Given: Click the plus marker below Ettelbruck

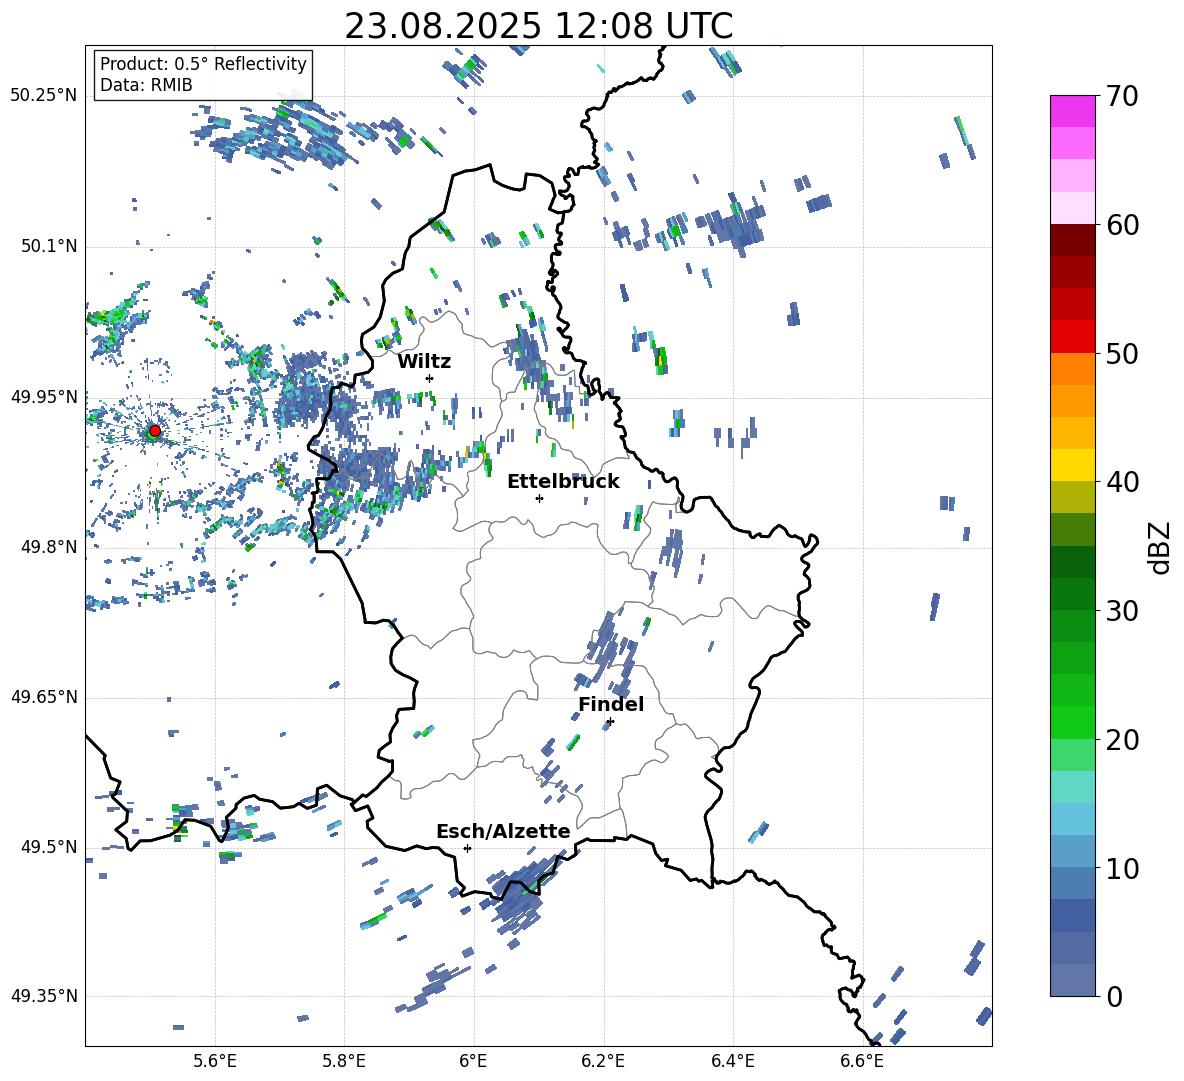Looking at the screenshot, I should [539, 498].
